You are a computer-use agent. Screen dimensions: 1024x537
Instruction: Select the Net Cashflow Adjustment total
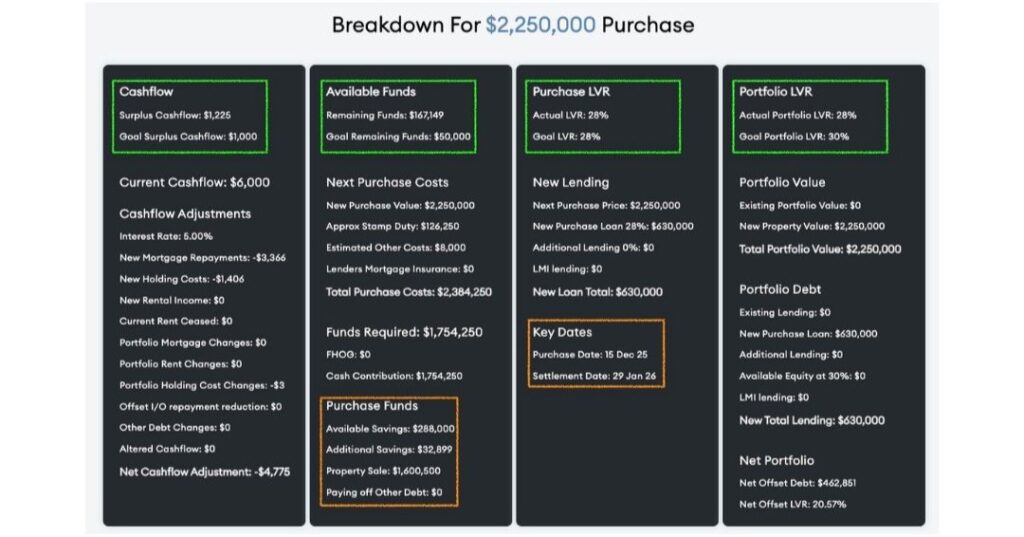(204, 471)
